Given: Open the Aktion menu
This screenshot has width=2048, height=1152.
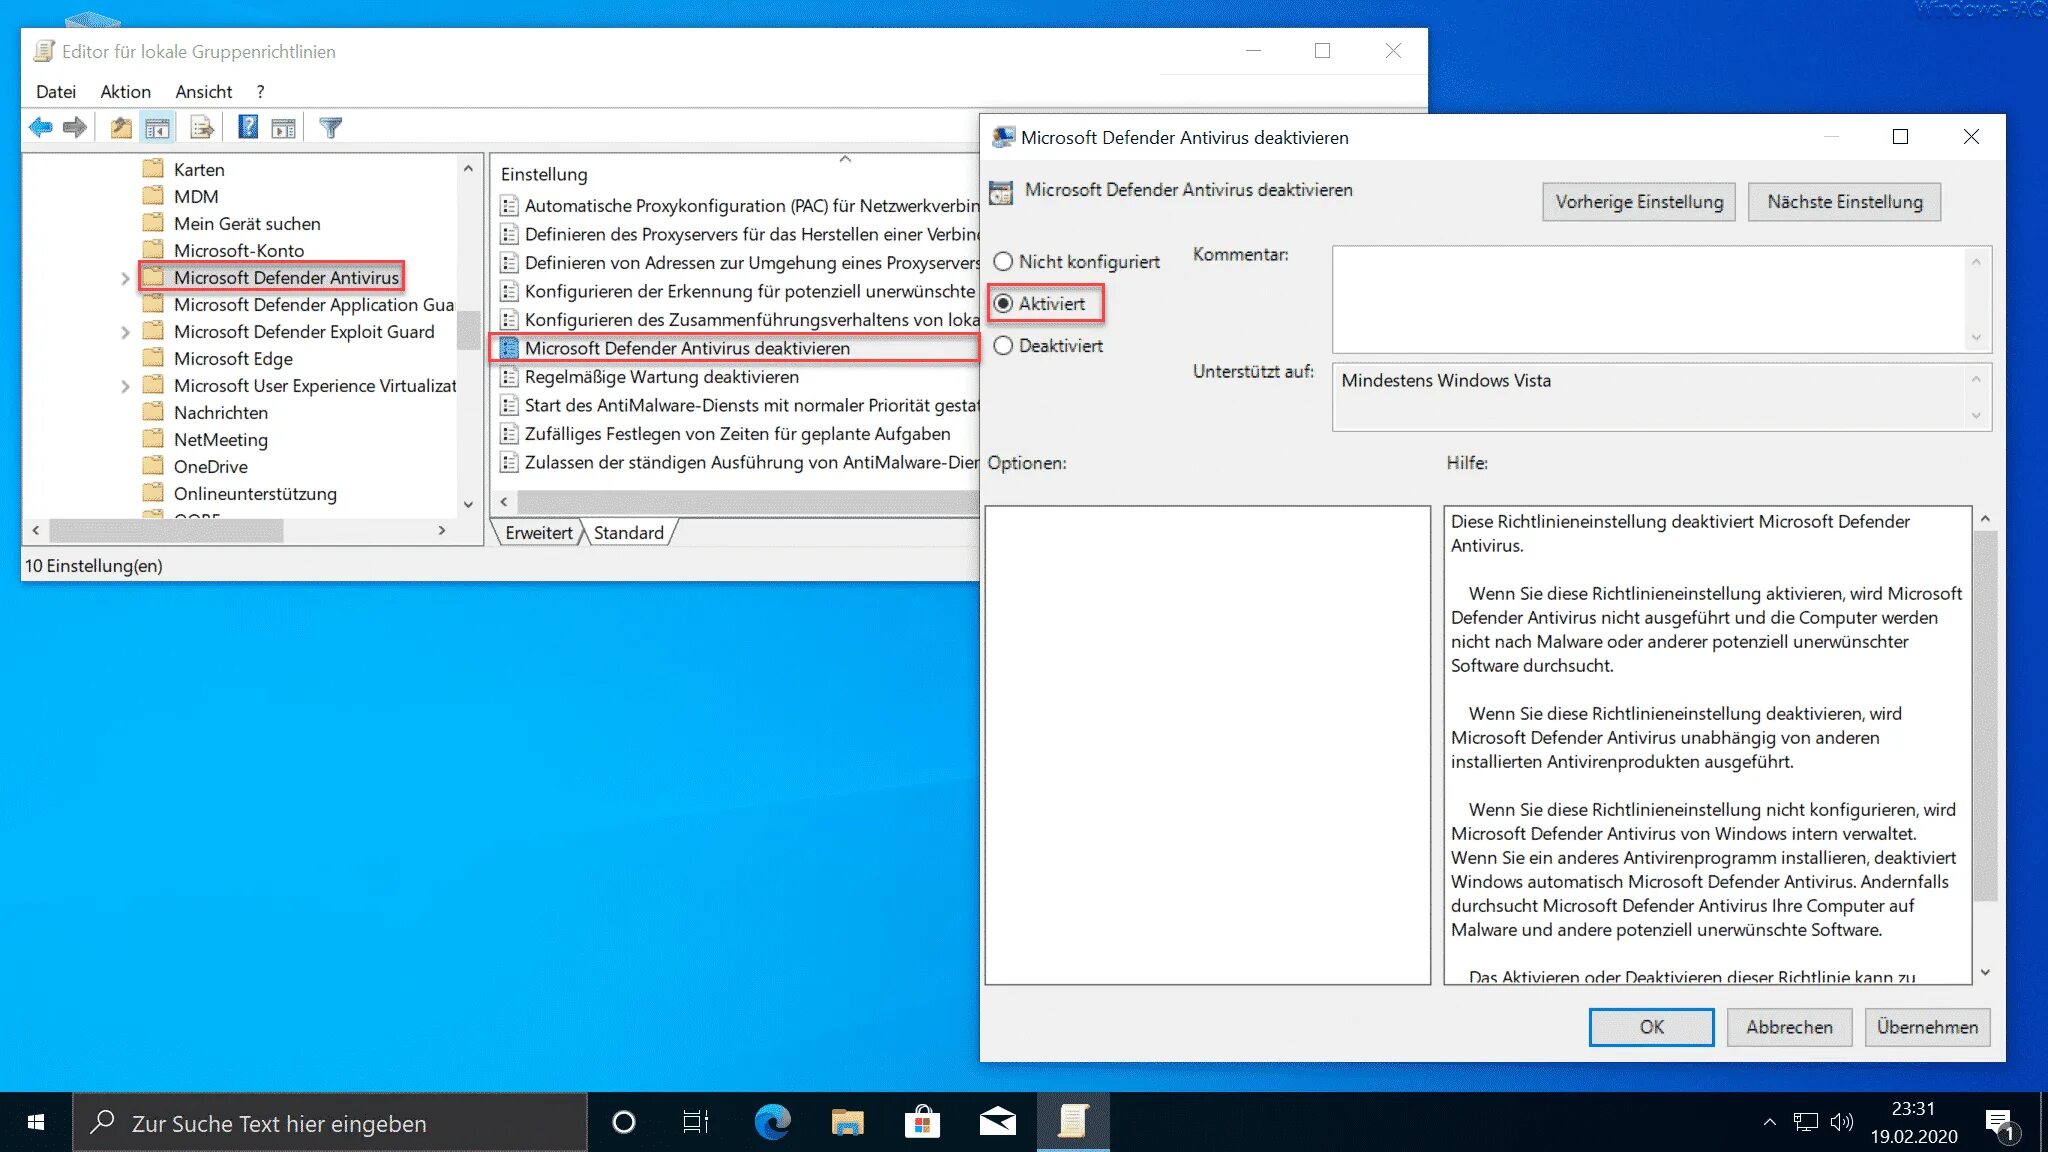Looking at the screenshot, I should [125, 91].
